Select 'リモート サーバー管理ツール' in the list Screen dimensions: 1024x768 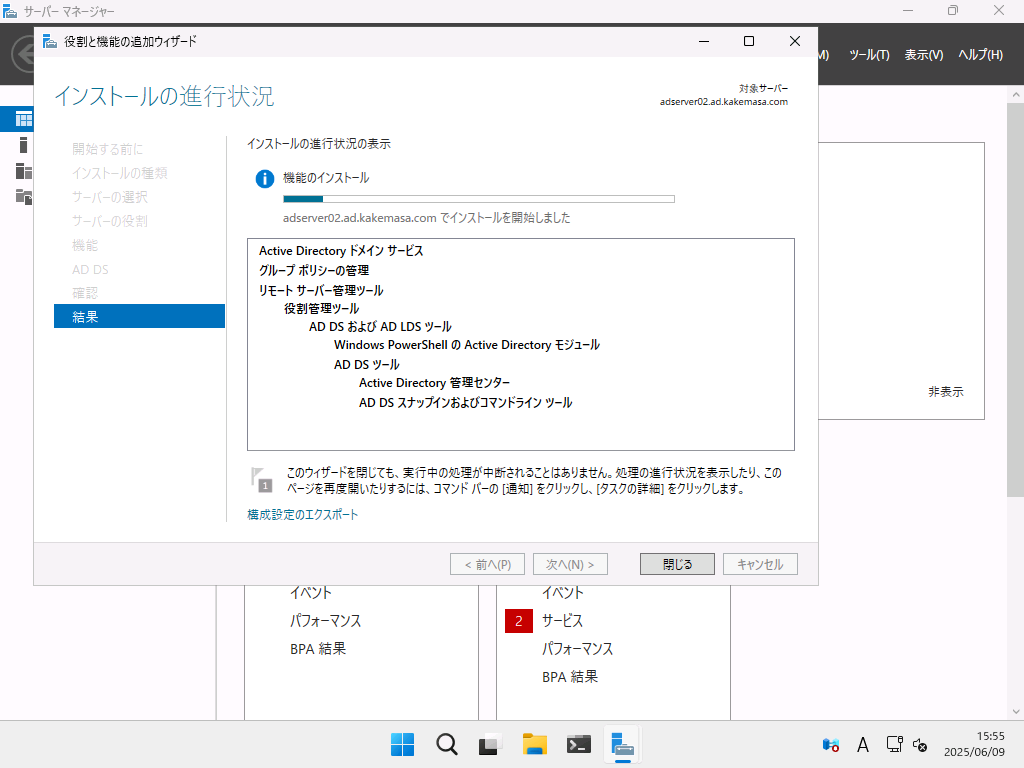point(321,290)
